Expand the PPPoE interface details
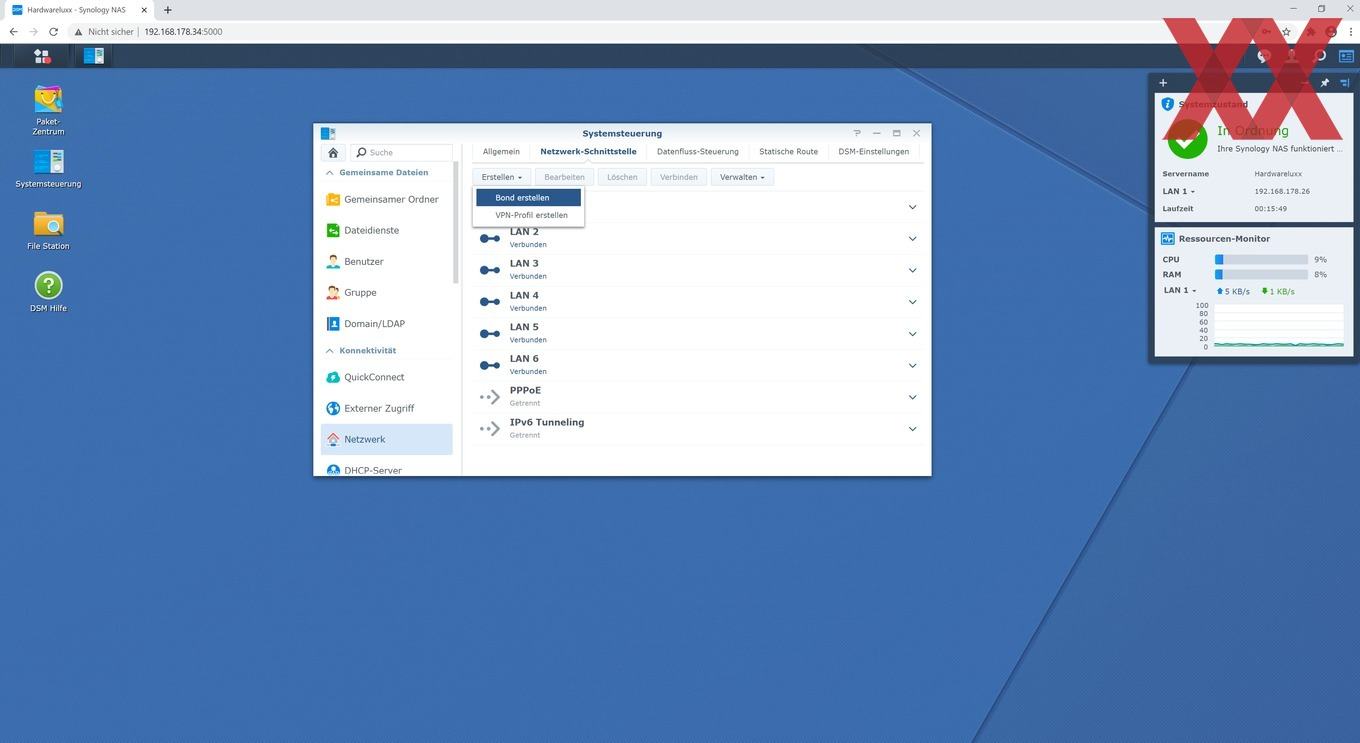 [x=912, y=397]
